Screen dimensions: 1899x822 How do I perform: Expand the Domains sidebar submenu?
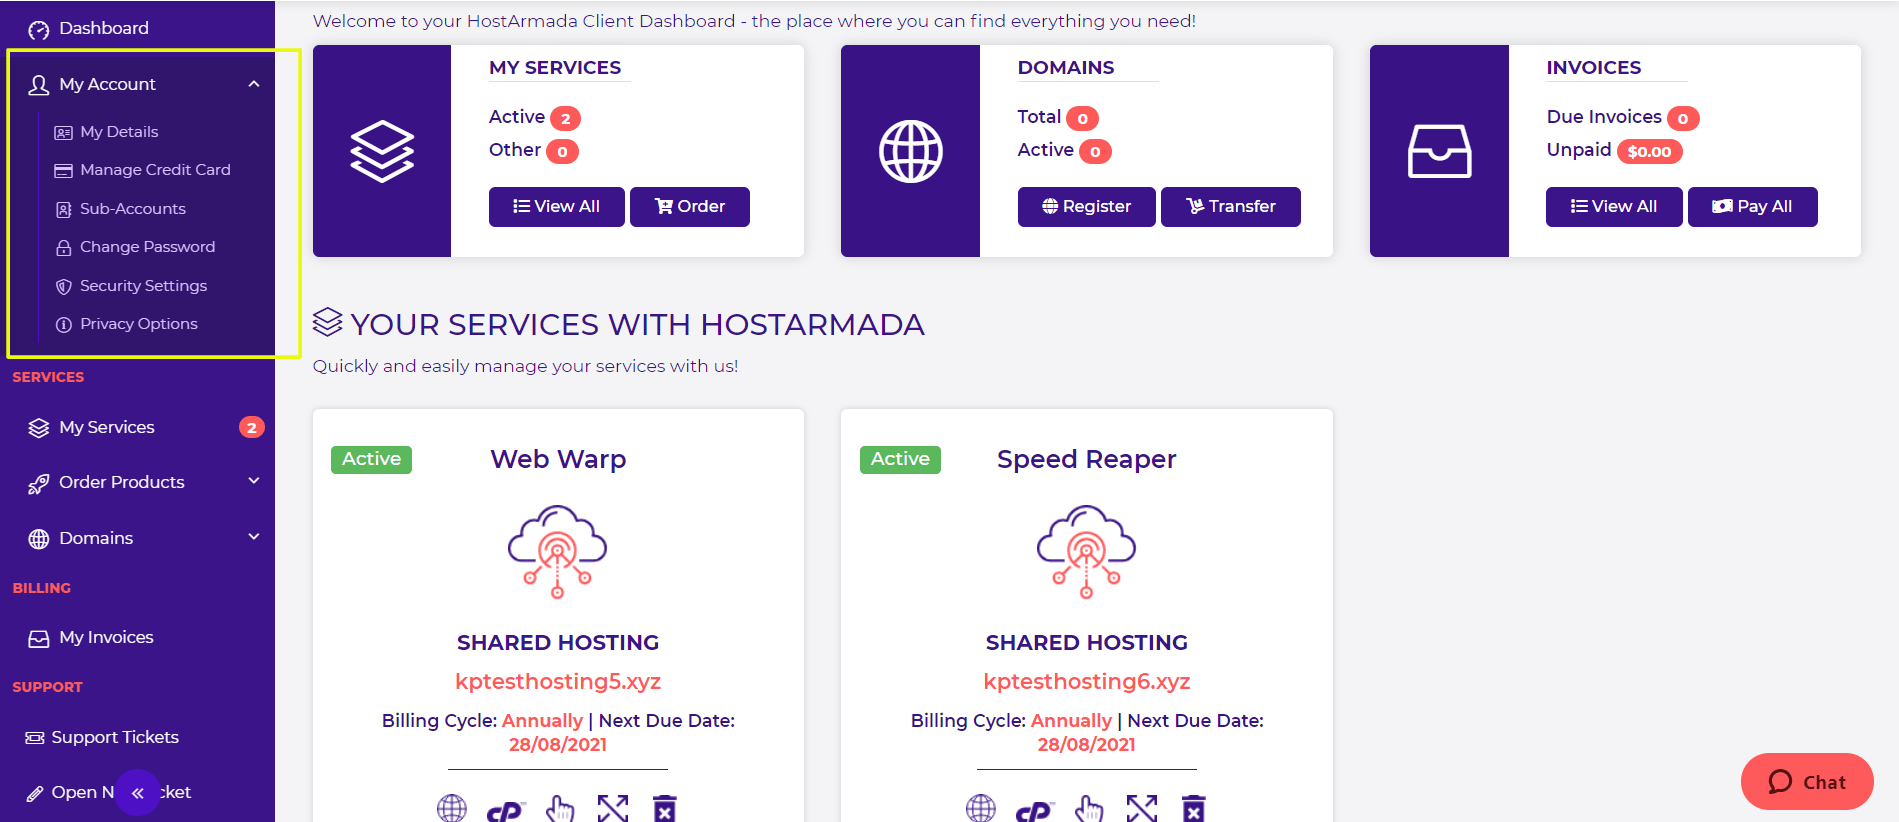254,537
